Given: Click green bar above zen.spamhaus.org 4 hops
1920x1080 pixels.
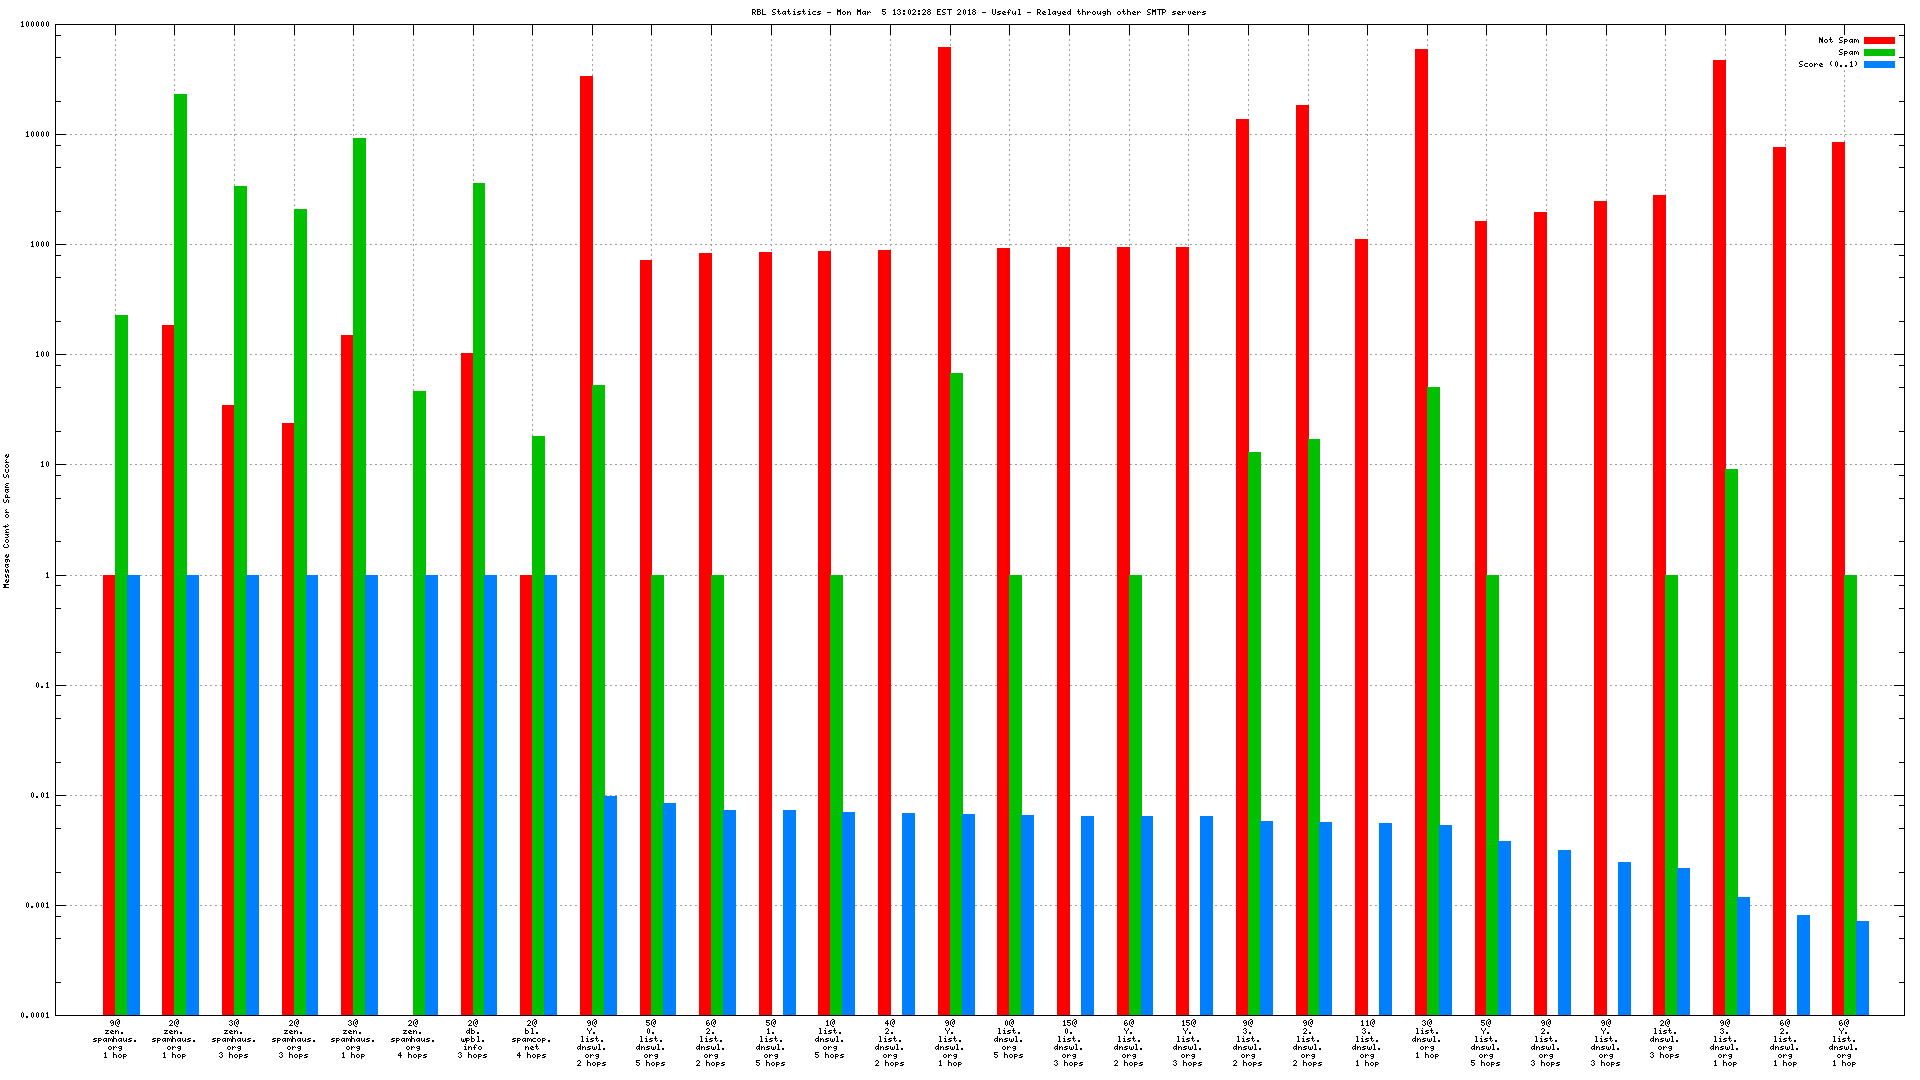Looking at the screenshot, I should pos(419,700).
